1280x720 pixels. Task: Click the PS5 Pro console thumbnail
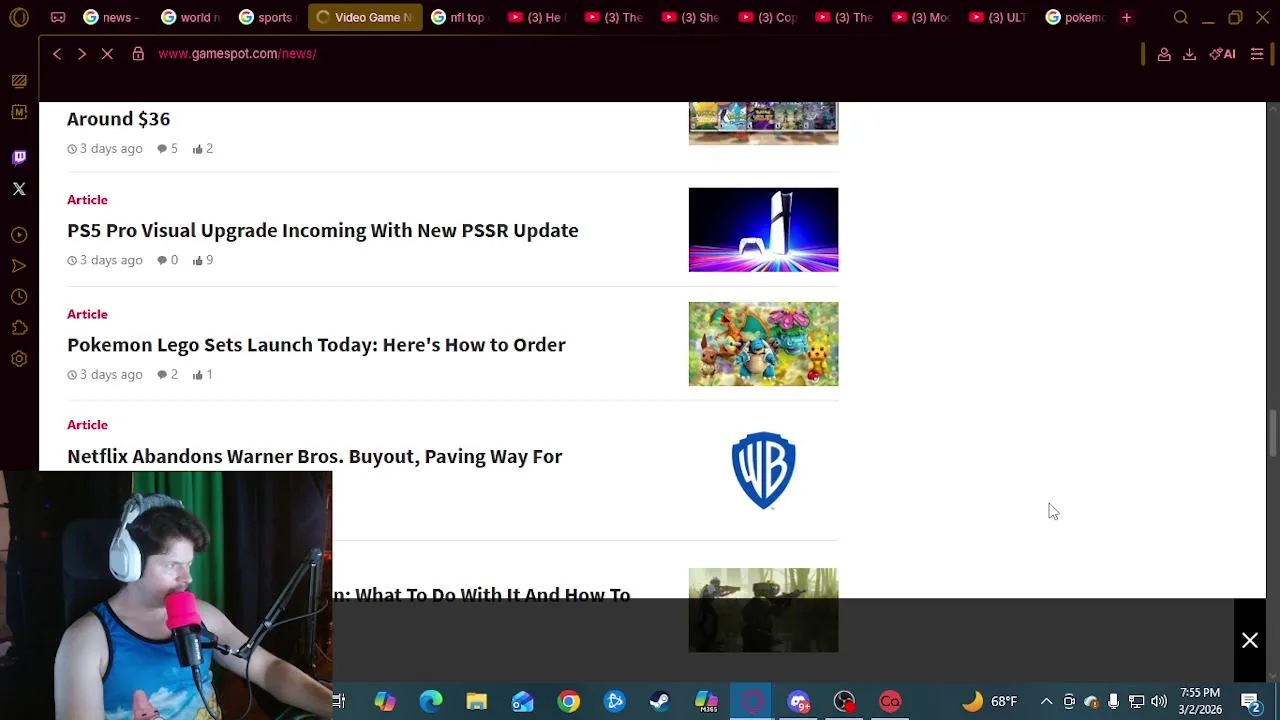(x=763, y=230)
